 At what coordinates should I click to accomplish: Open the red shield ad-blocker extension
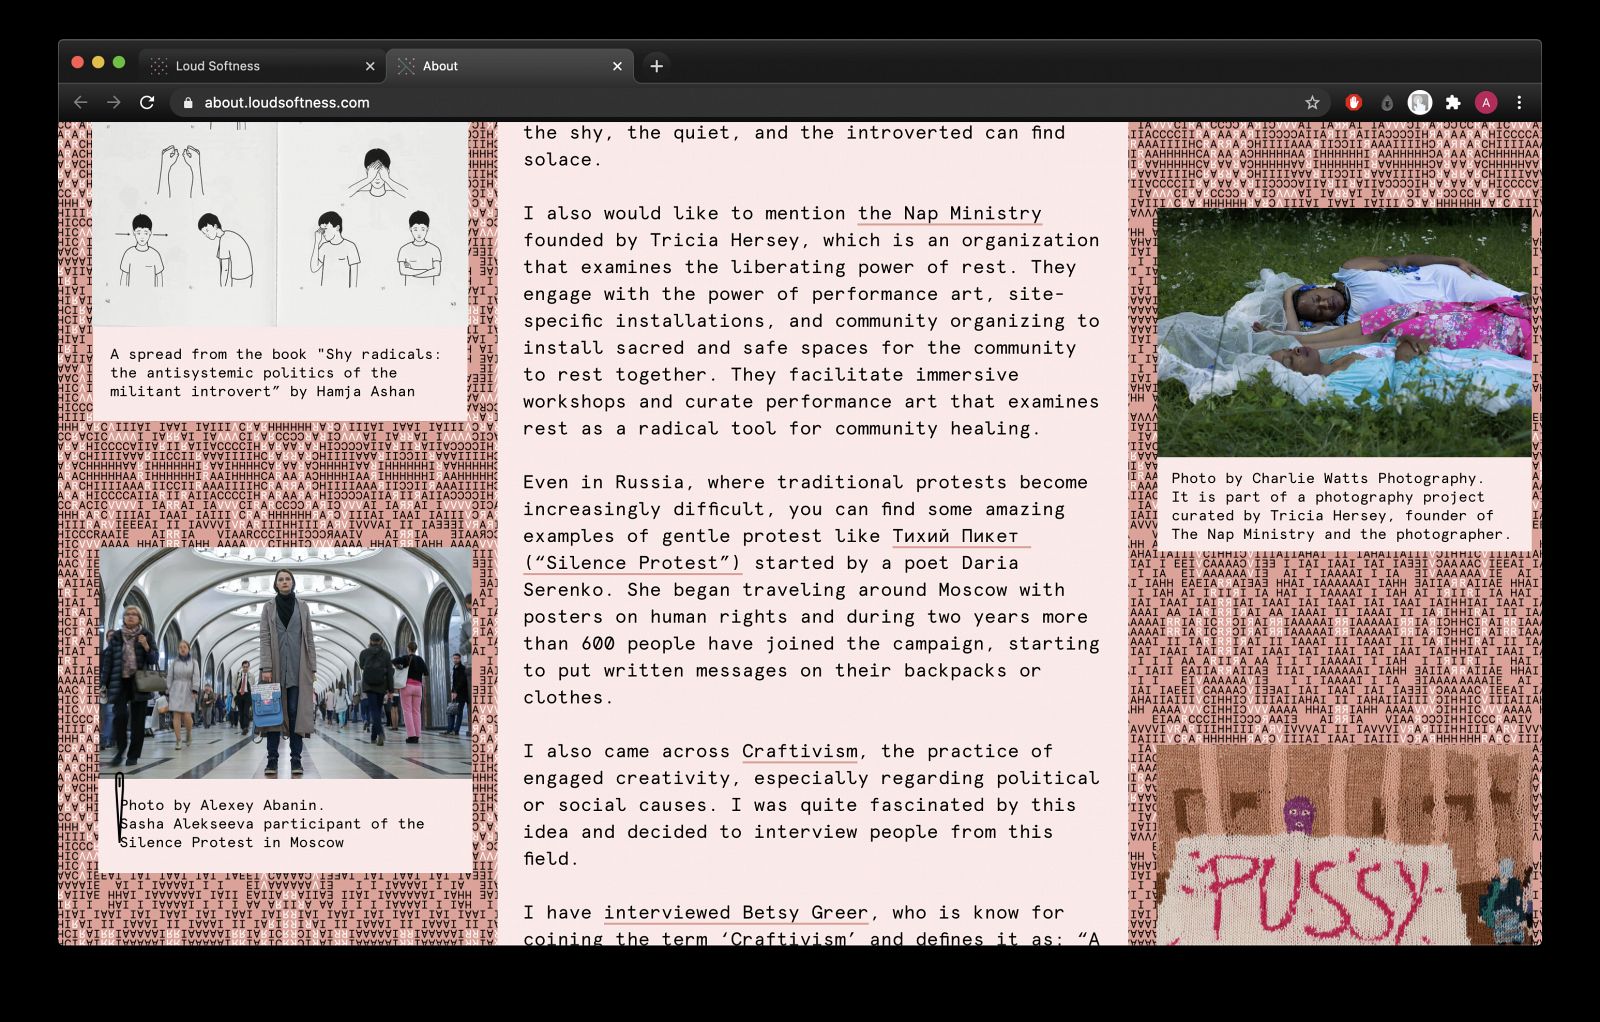(1354, 102)
